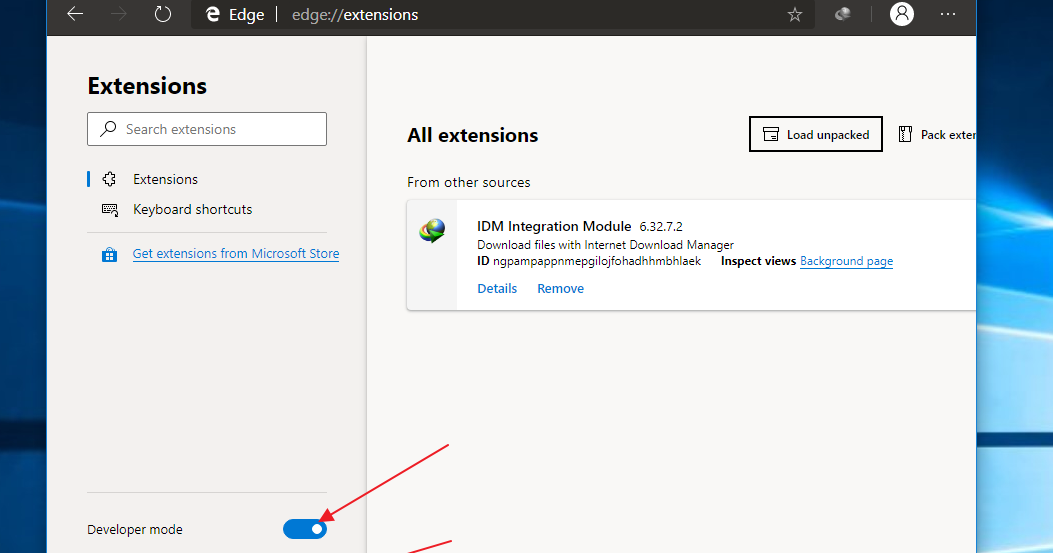Open Details for IDM Integration Module
1053x553 pixels.
click(497, 288)
